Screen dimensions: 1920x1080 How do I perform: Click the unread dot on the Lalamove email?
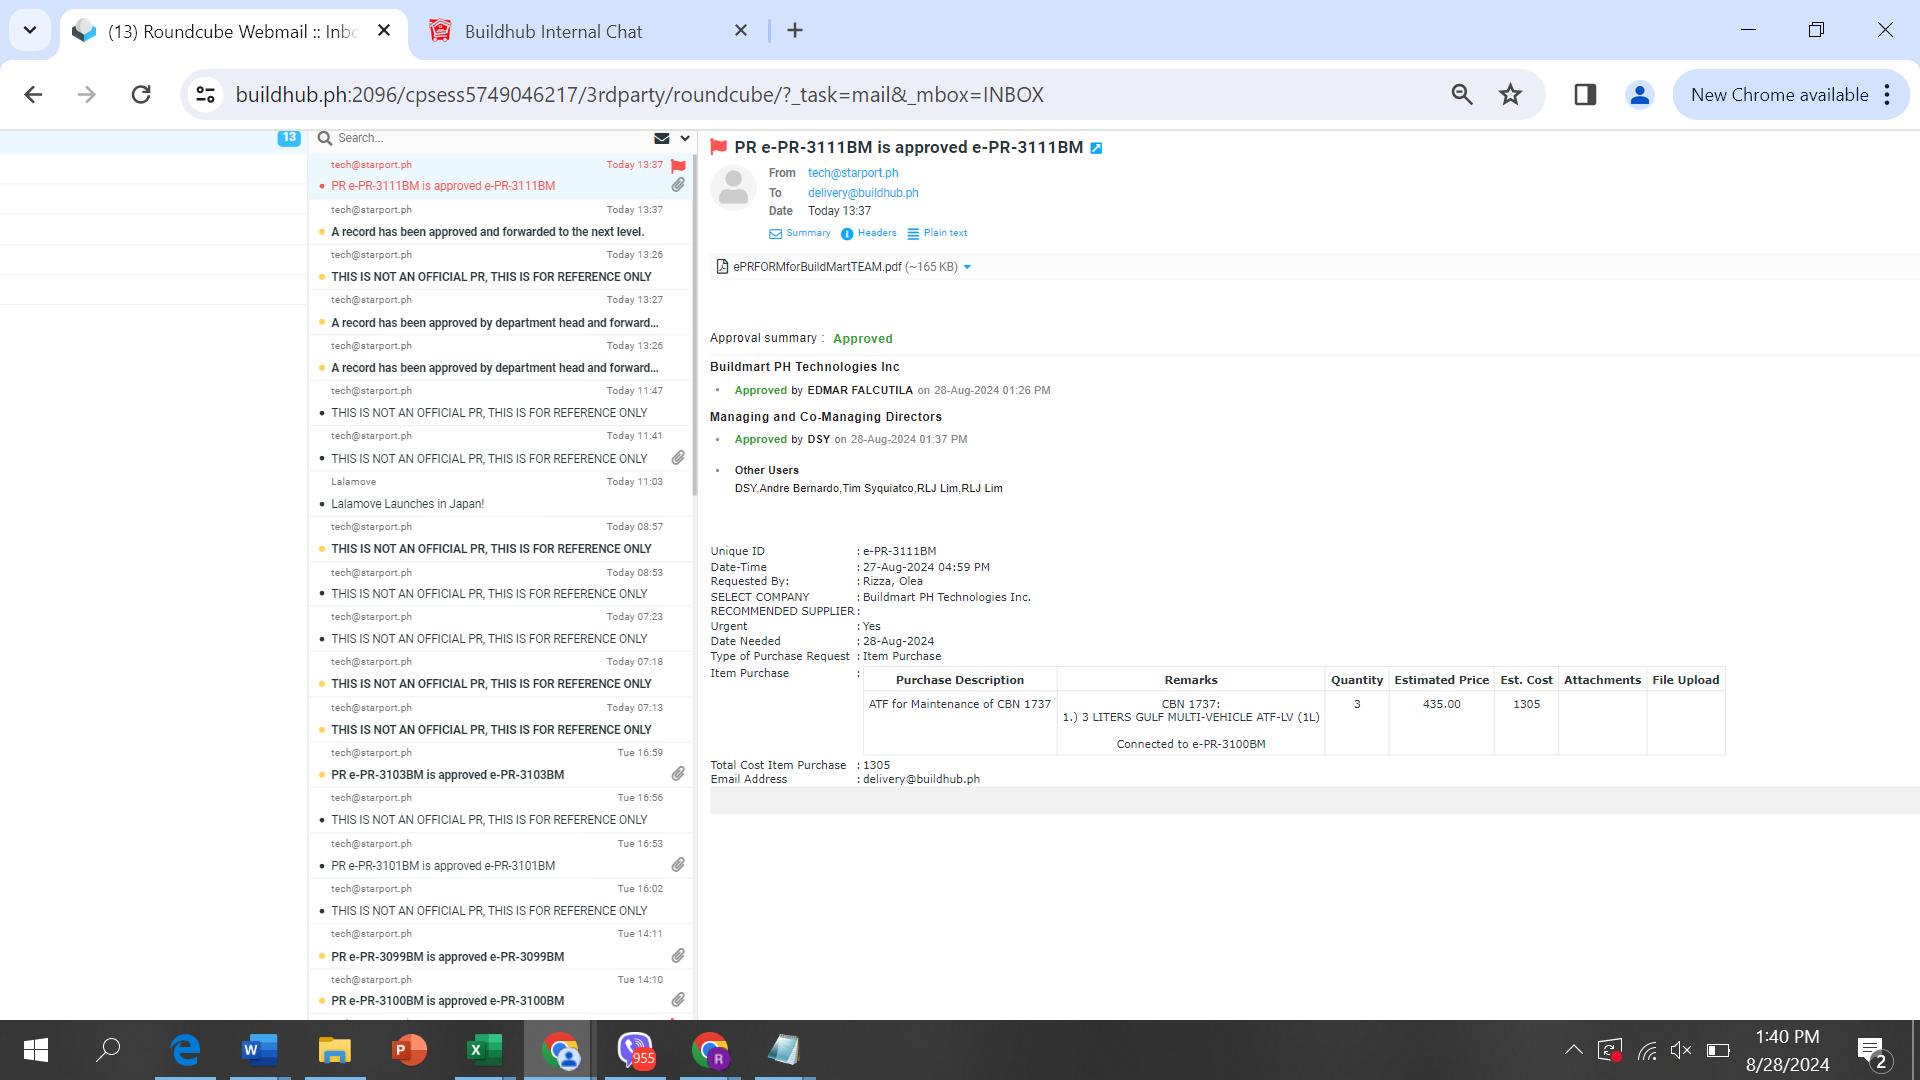click(322, 504)
